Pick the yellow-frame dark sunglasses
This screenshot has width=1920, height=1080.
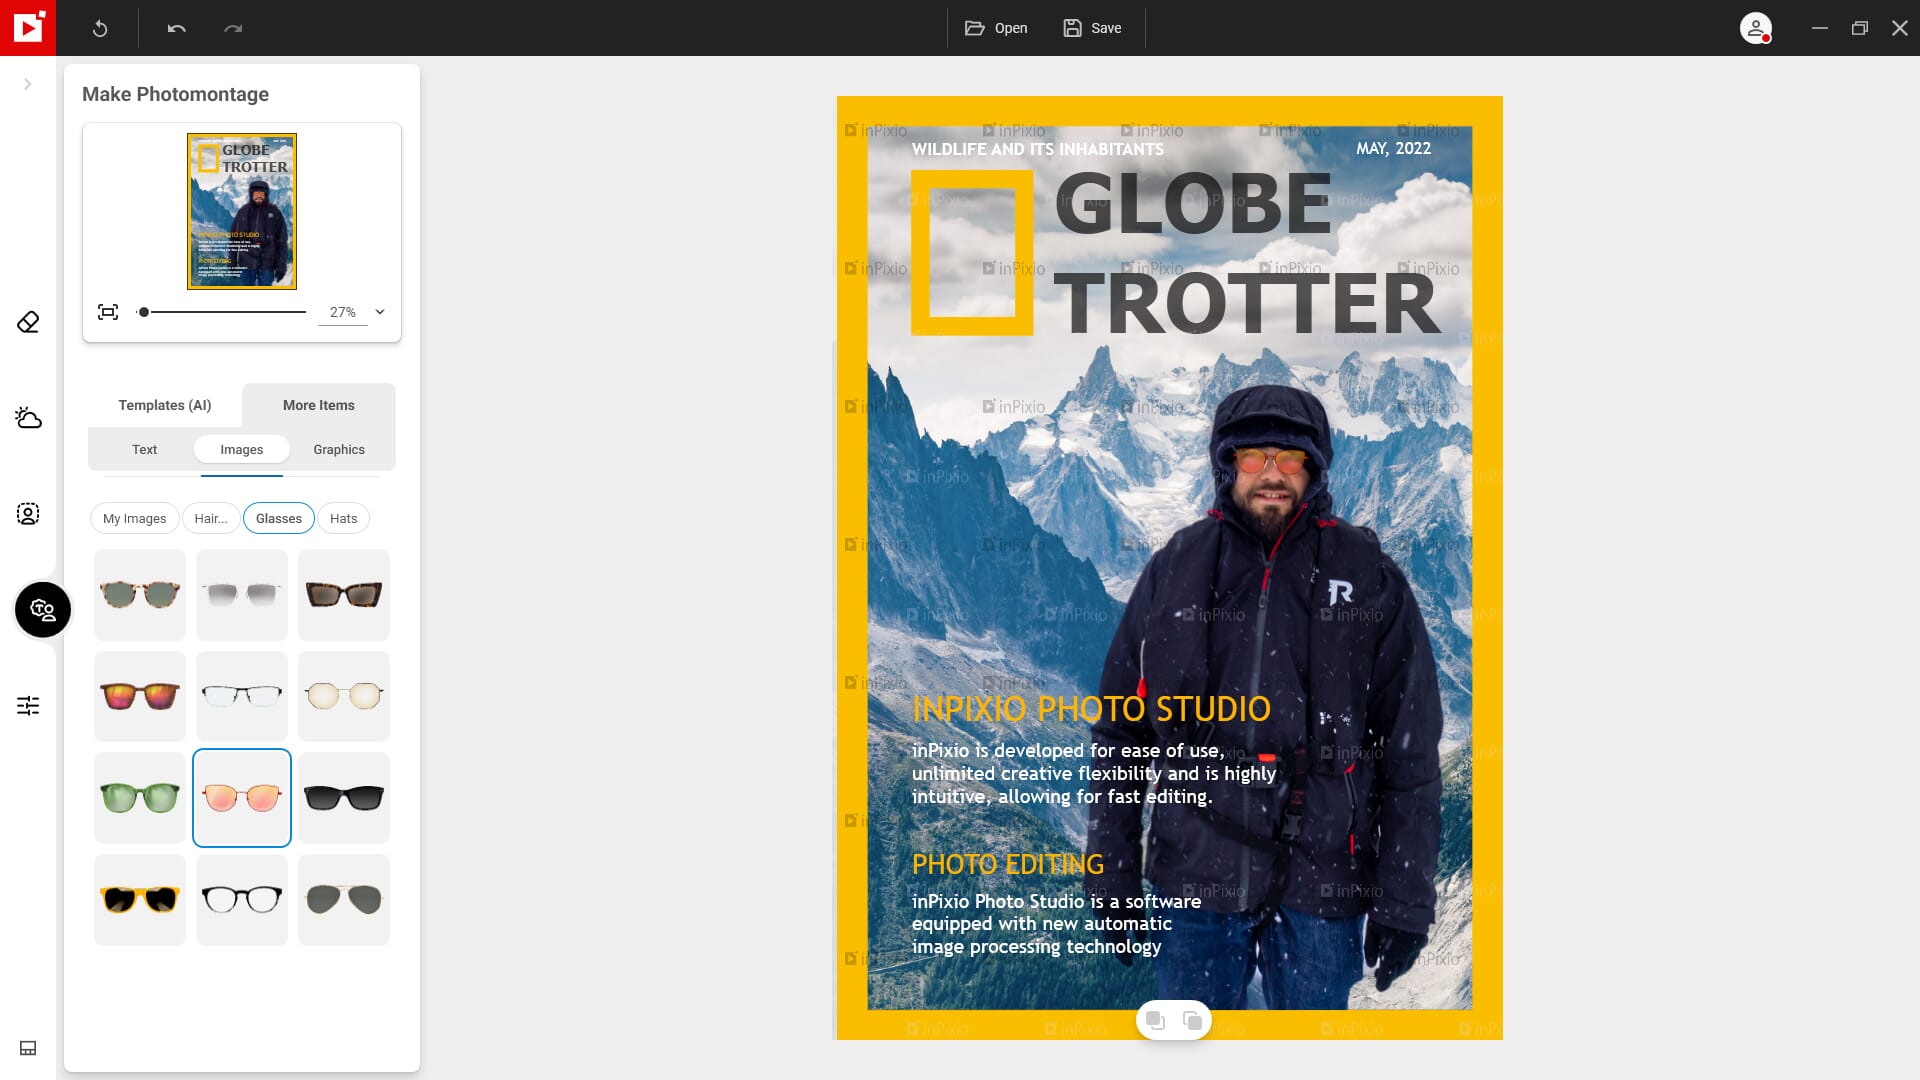[x=140, y=900]
